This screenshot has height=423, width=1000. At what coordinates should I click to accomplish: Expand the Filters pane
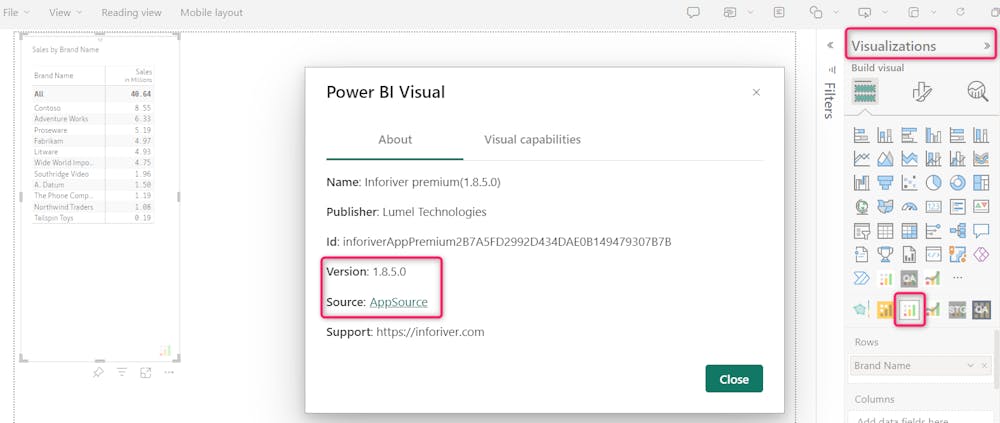point(830,46)
